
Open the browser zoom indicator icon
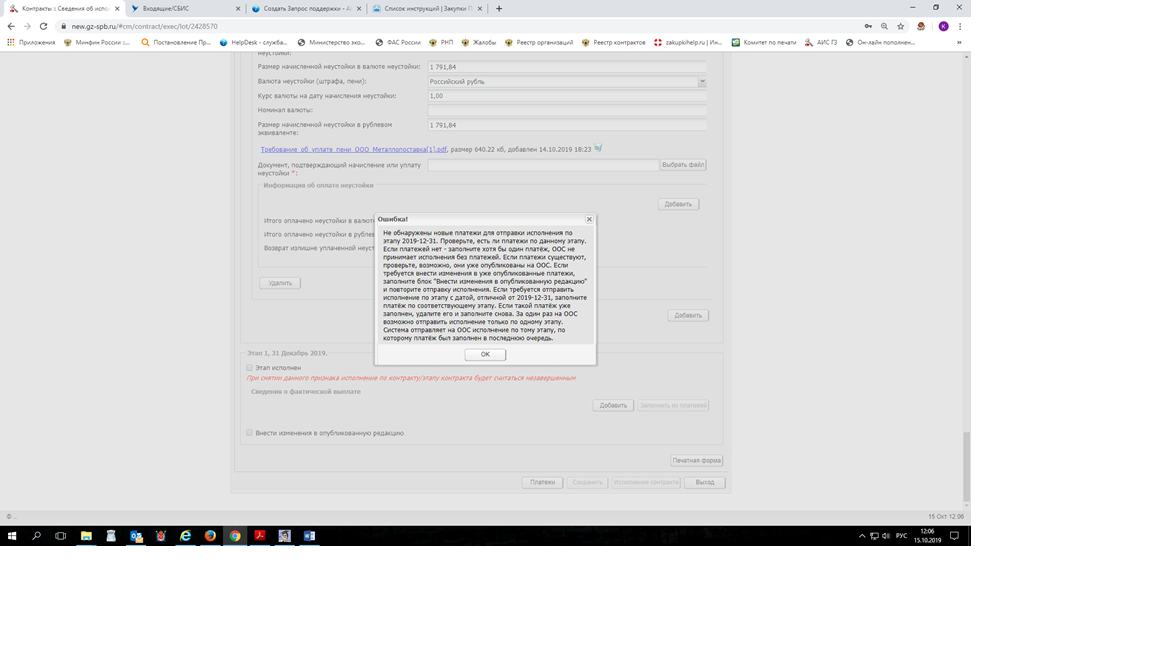click(885, 26)
